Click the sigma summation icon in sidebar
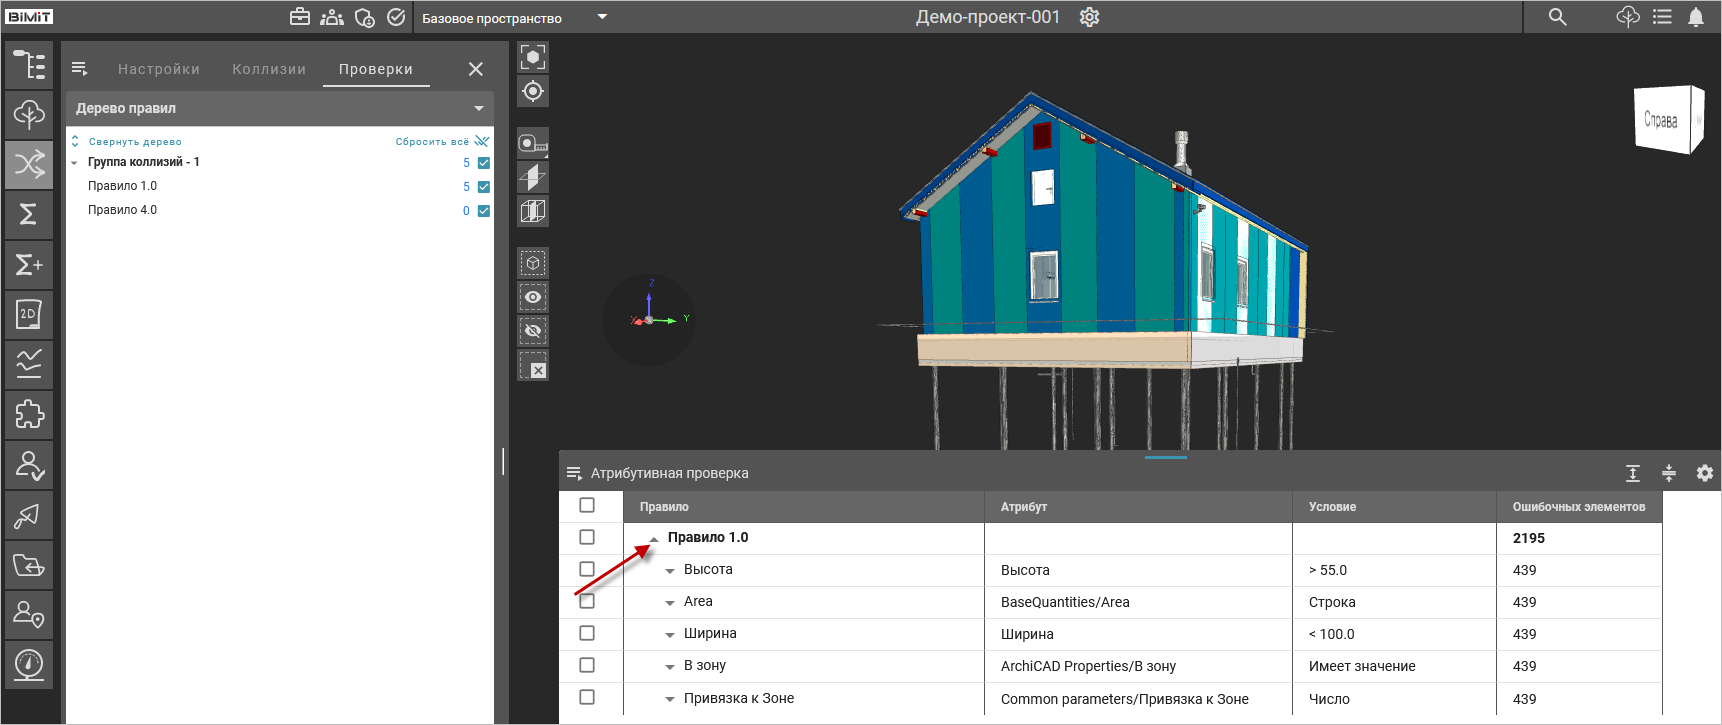 pyautogui.click(x=29, y=214)
